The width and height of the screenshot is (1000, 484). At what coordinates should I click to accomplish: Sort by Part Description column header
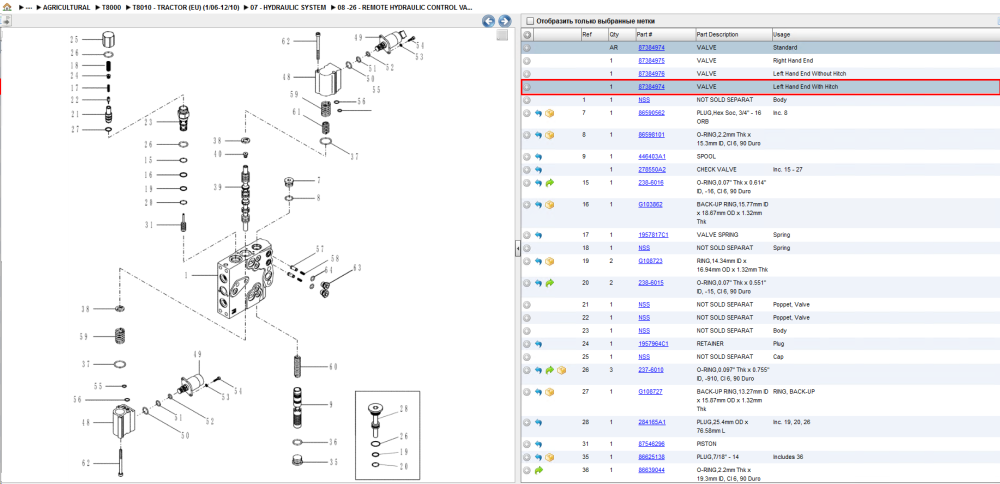click(717, 34)
